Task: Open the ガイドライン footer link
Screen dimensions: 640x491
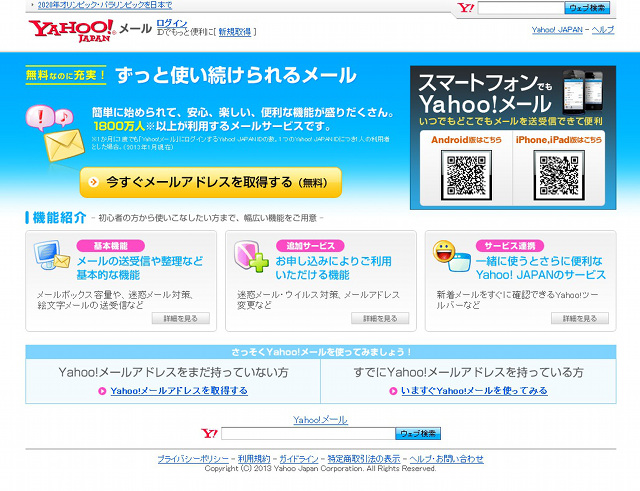Action: pyautogui.click(x=299, y=459)
